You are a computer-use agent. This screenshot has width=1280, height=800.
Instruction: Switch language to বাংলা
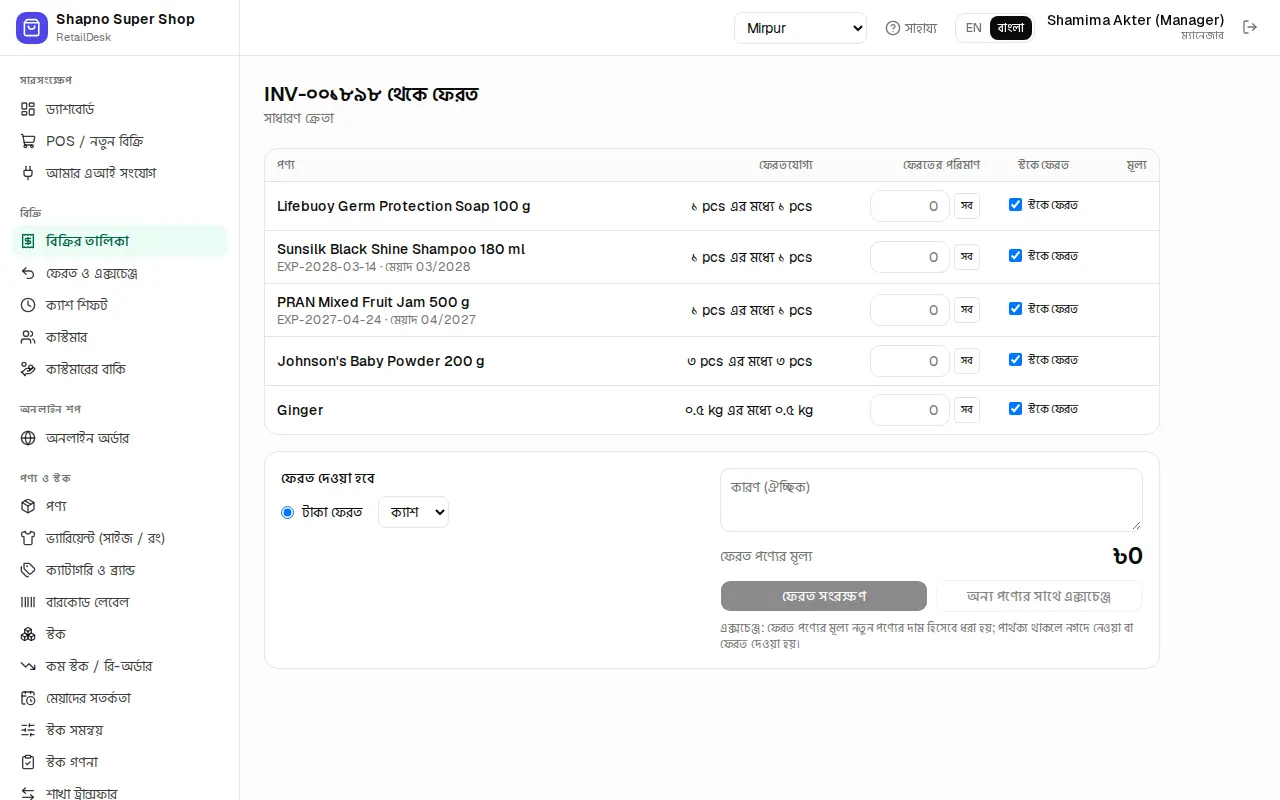[x=1011, y=28]
